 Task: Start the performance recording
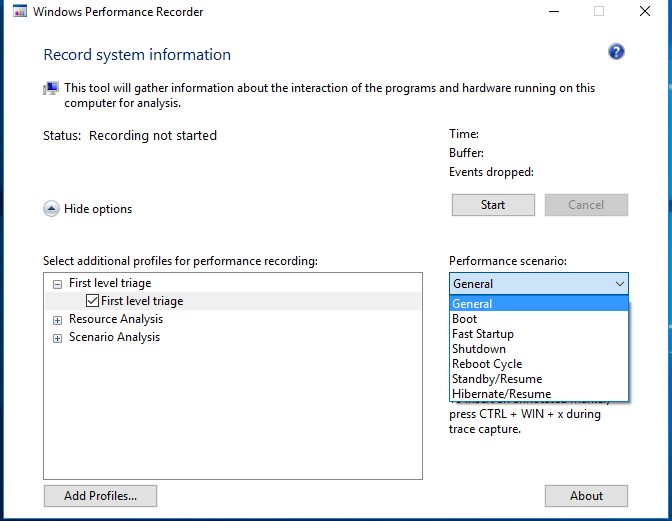click(x=493, y=205)
